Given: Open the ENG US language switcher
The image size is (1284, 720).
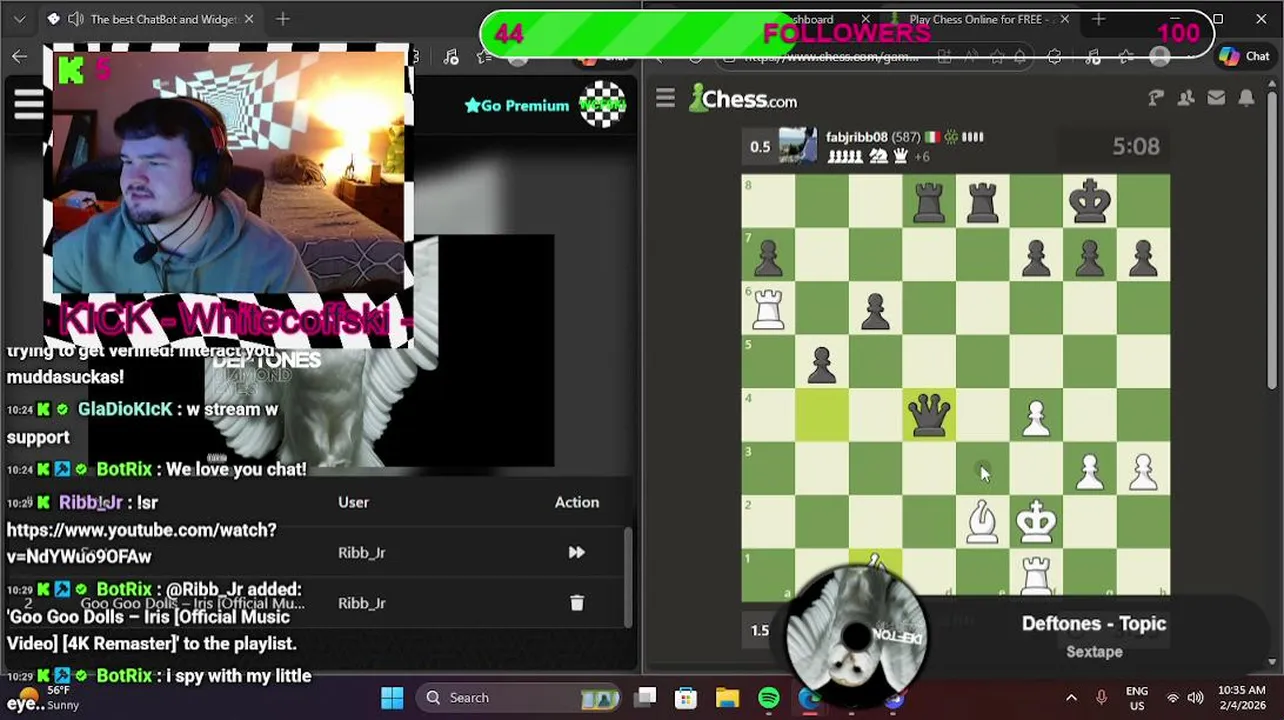Looking at the screenshot, I should coord(1137,698).
